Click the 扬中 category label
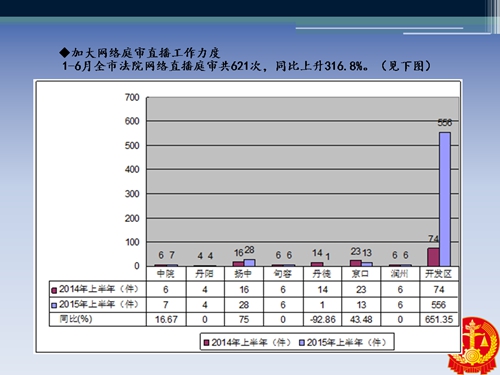This screenshot has height=375, width=500. point(243,274)
